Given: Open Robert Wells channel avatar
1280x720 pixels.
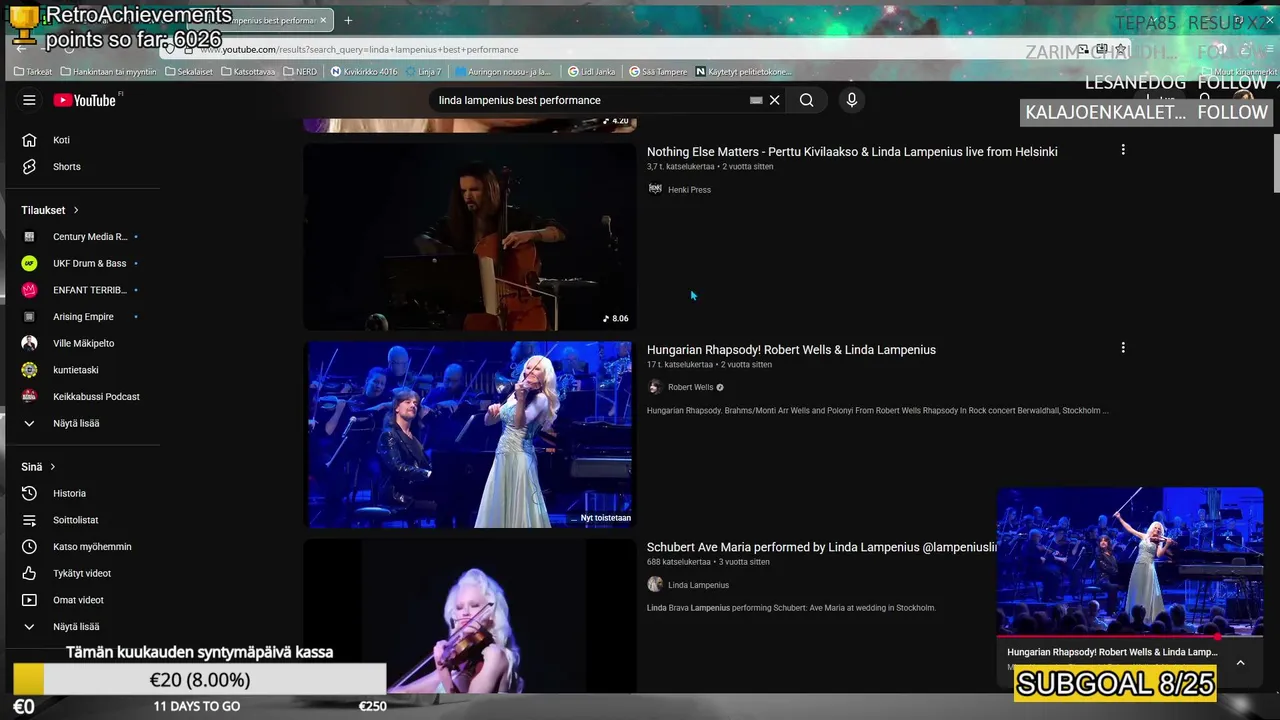Looking at the screenshot, I should (655, 387).
